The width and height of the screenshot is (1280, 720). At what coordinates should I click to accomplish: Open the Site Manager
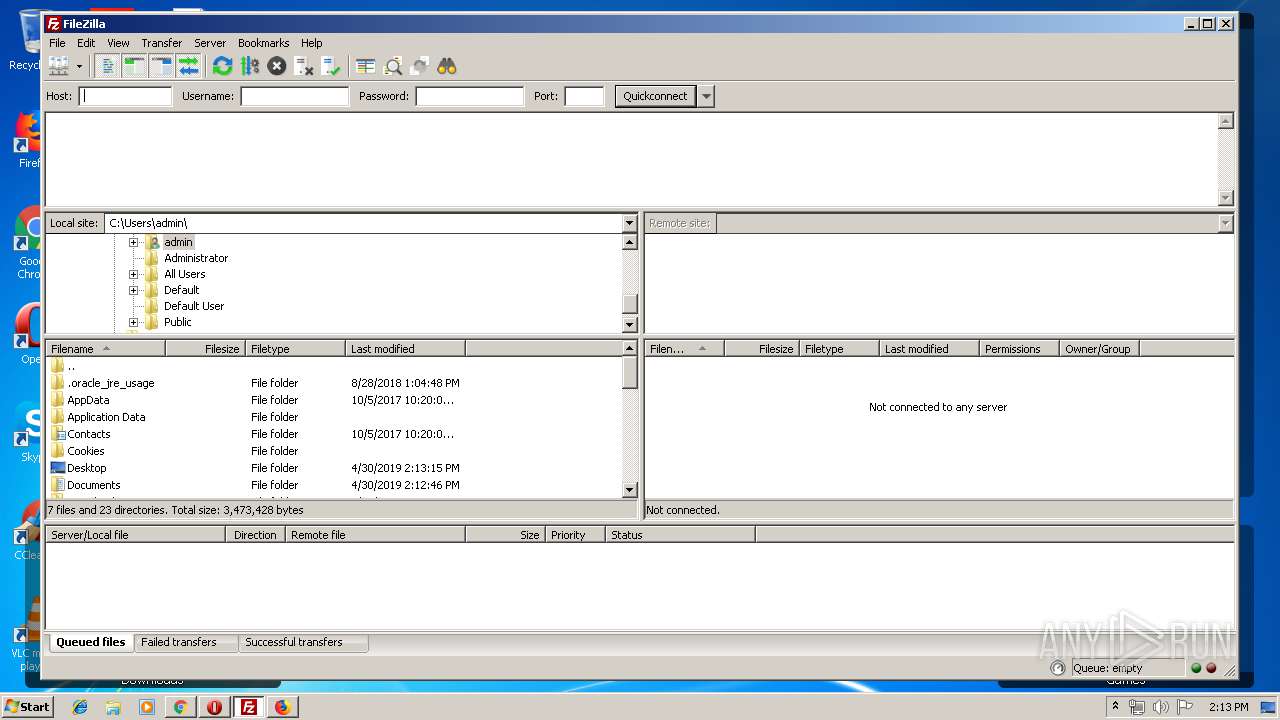tap(59, 66)
